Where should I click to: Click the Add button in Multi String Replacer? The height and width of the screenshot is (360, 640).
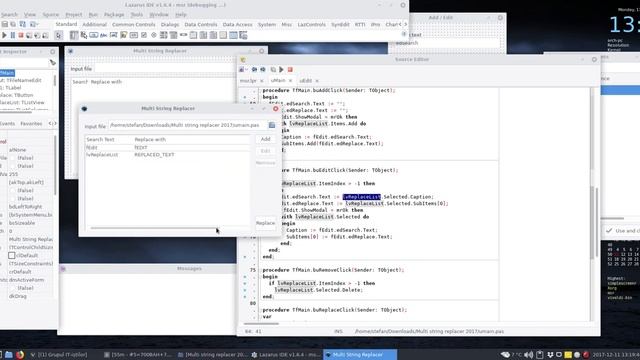[266, 139]
